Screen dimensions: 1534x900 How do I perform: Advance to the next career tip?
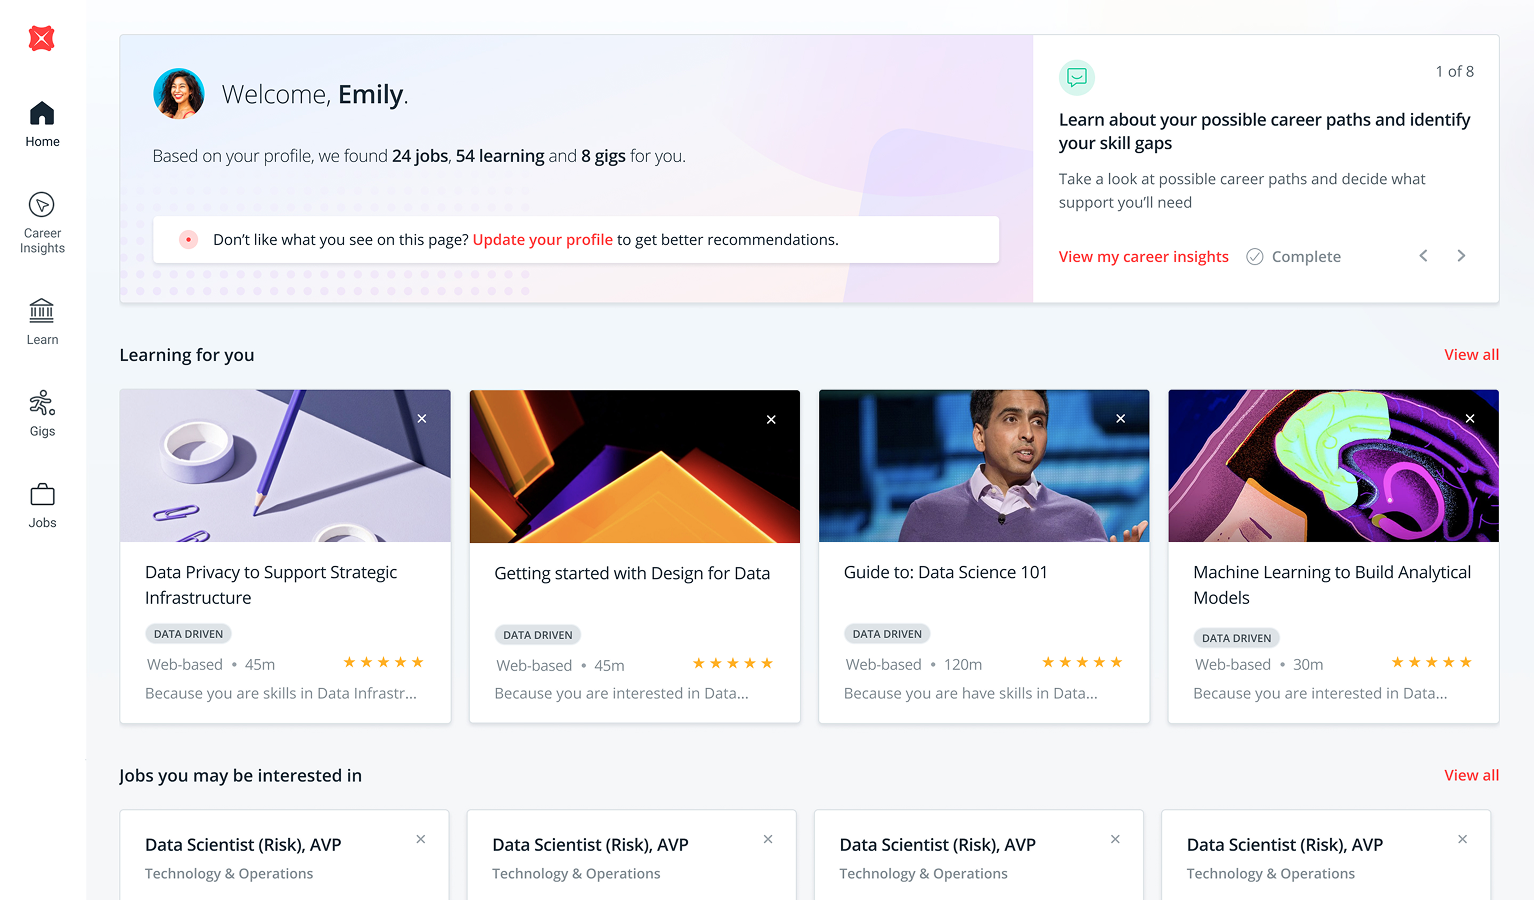click(x=1461, y=255)
